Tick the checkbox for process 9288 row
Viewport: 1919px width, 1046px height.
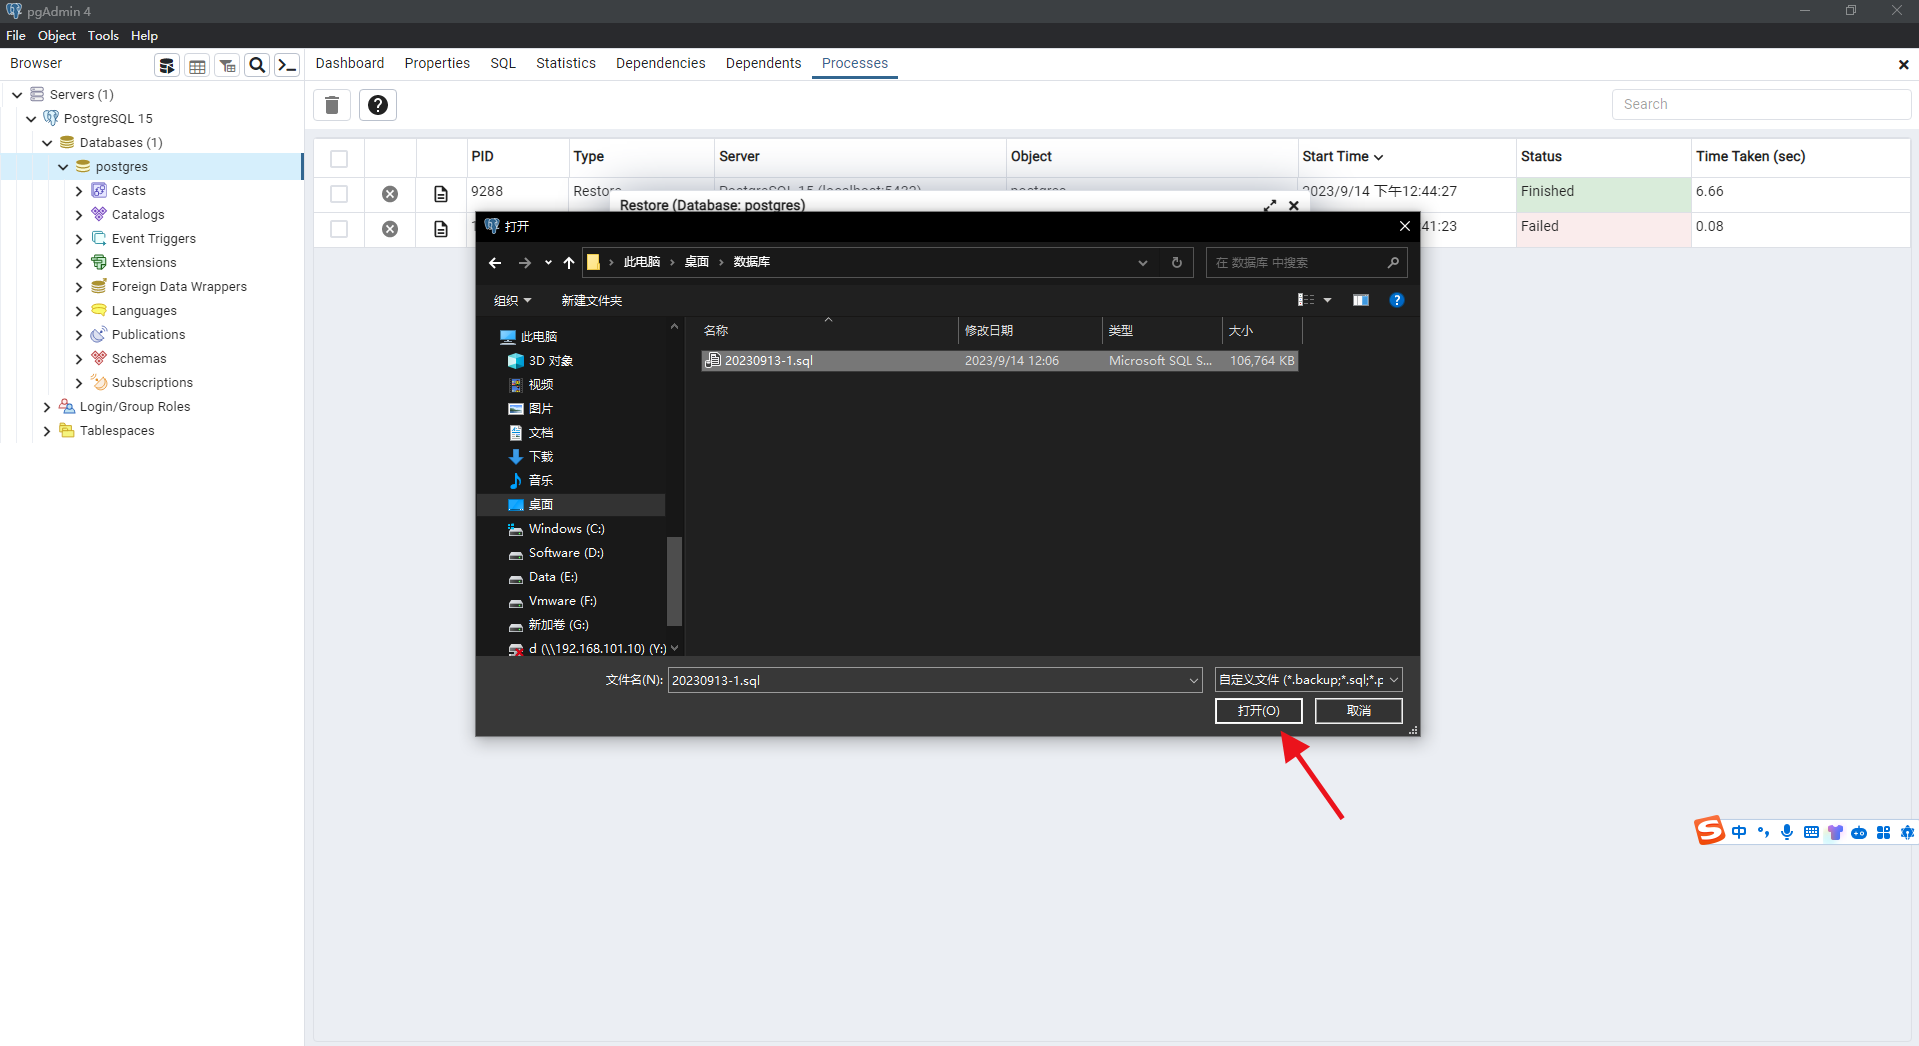pos(339,194)
